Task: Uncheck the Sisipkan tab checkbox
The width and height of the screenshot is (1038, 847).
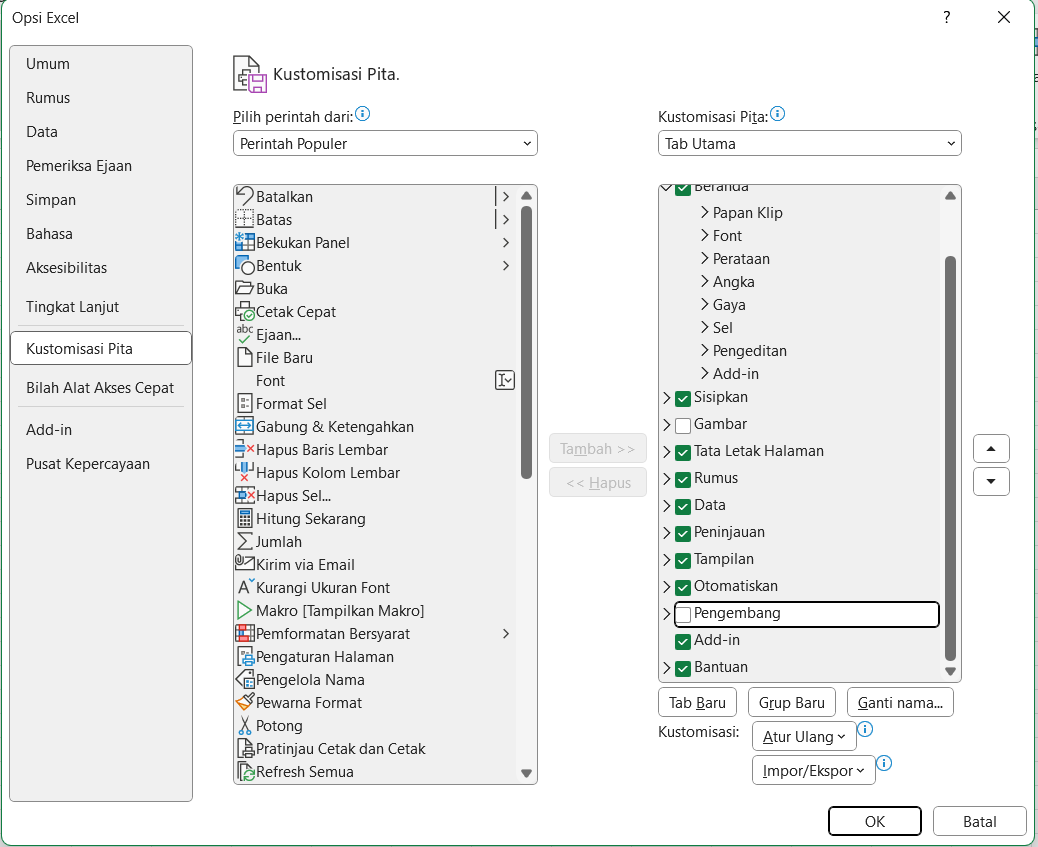Action: (683, 399)
